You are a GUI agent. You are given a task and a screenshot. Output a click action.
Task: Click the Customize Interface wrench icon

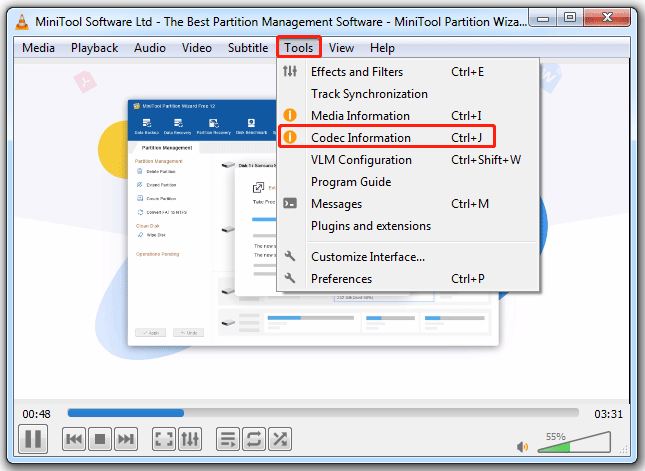click(x=290, y=256)
